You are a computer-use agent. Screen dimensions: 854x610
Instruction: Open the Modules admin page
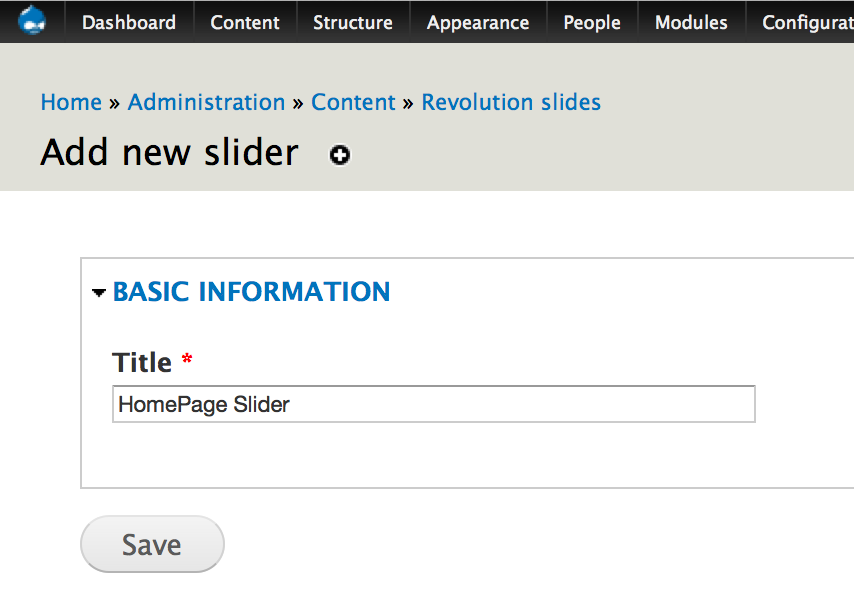691,22
